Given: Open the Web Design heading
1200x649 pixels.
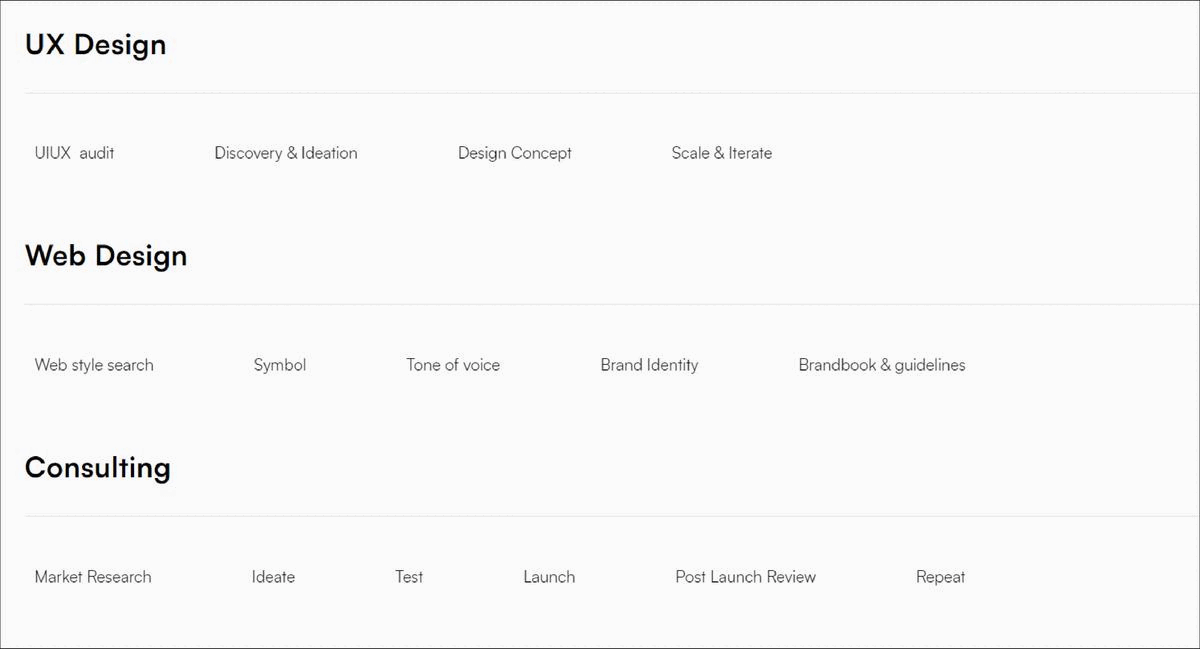Looking at the screenshot, I should (106, 256).
